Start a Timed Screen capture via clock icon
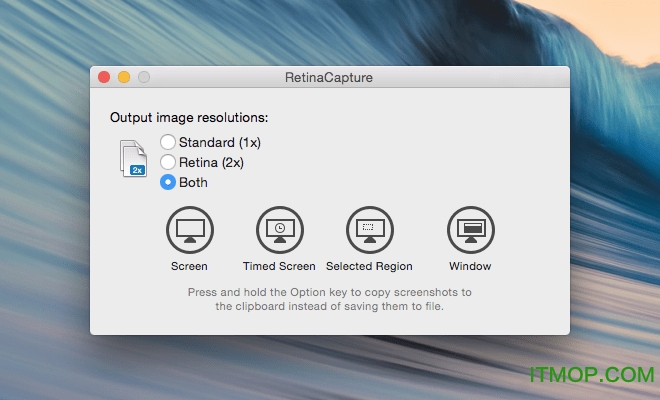 pyautogui.click(x=279, y=231)
